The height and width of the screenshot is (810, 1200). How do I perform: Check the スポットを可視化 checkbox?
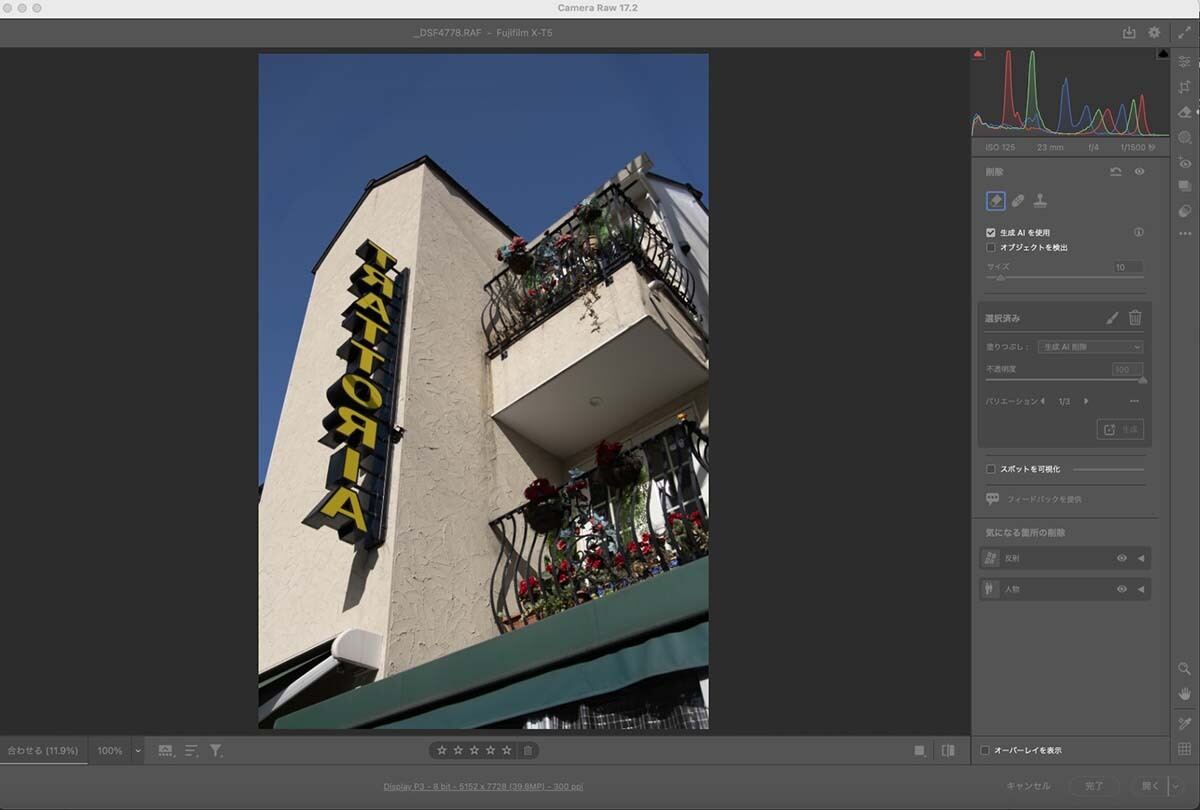tap(991, 469)
